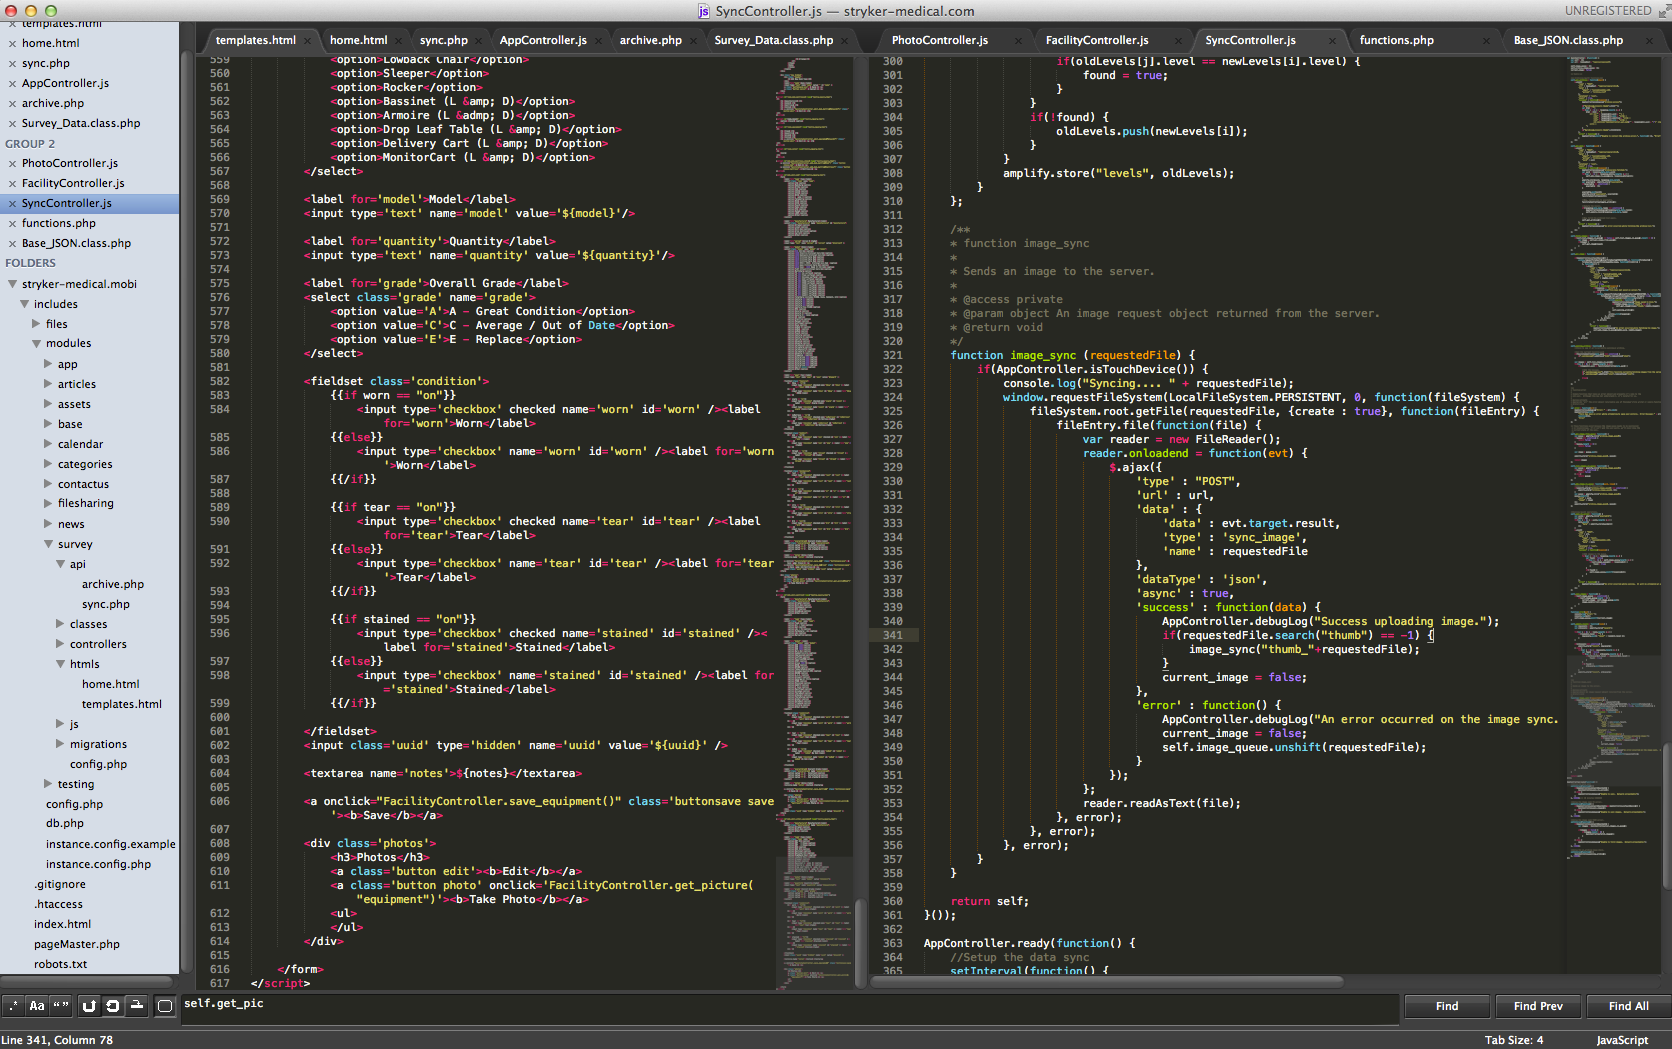Open Tab Size: 4 setting in status bar
Image resolution: width=1672 pixels, height=1049 pixels.
point(1514,1040)
